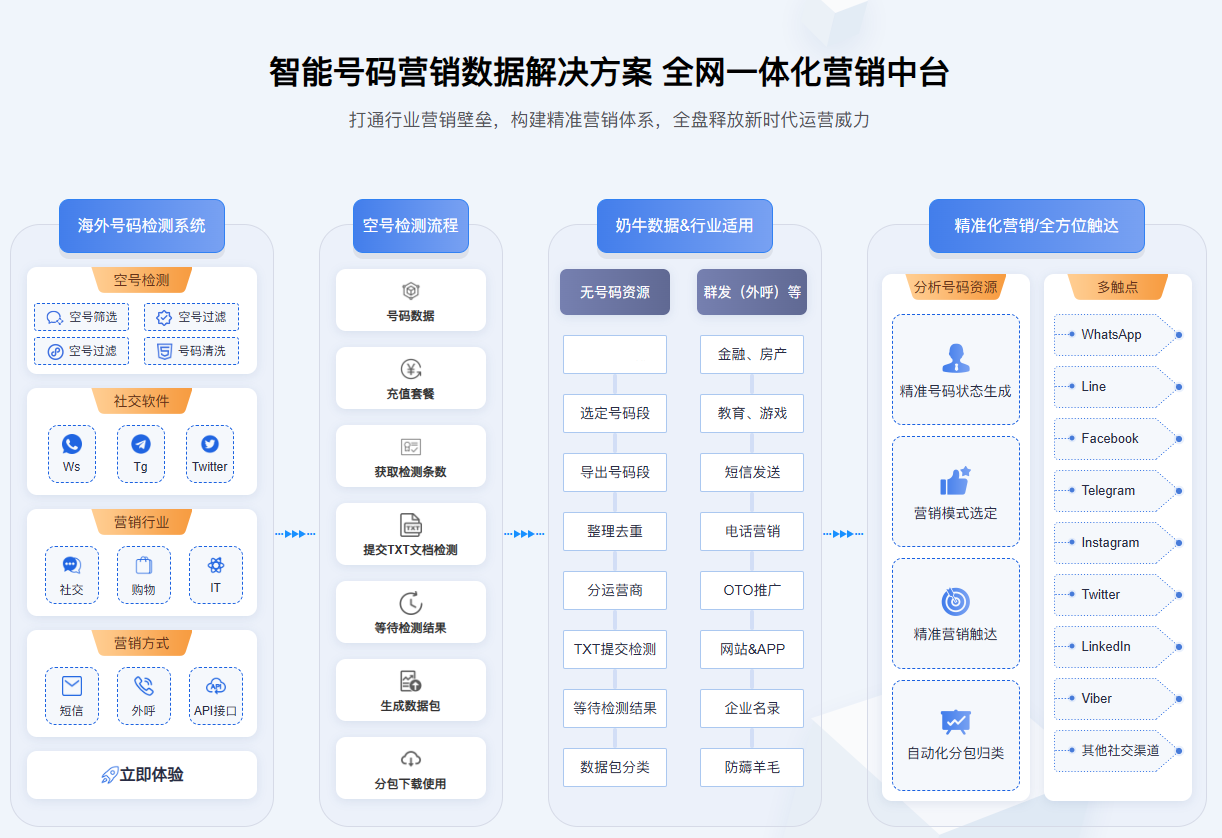This screenshot has width=1222, height=838.
Task: Open the API接口 cloud icon
Action: (215, 686)
